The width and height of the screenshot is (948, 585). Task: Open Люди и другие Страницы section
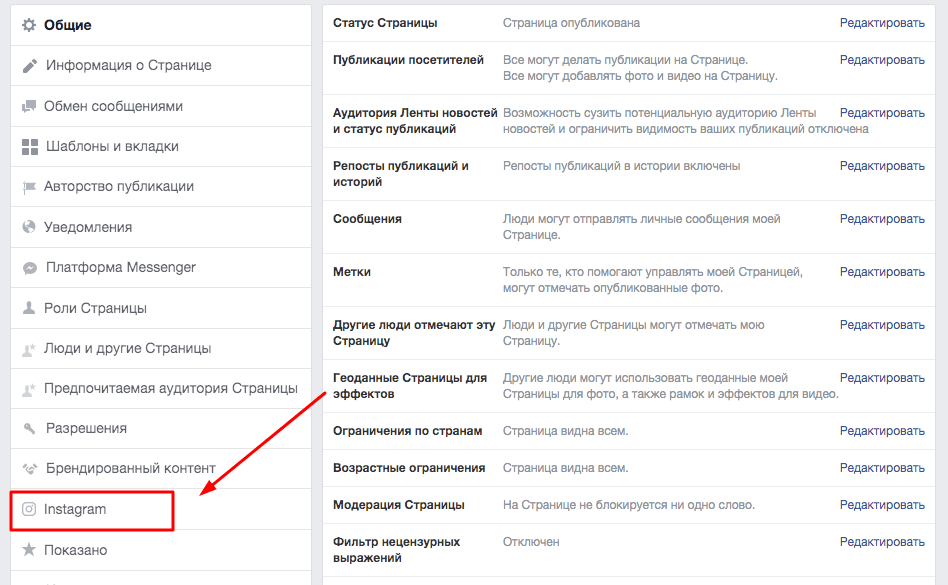click(127, 348)
